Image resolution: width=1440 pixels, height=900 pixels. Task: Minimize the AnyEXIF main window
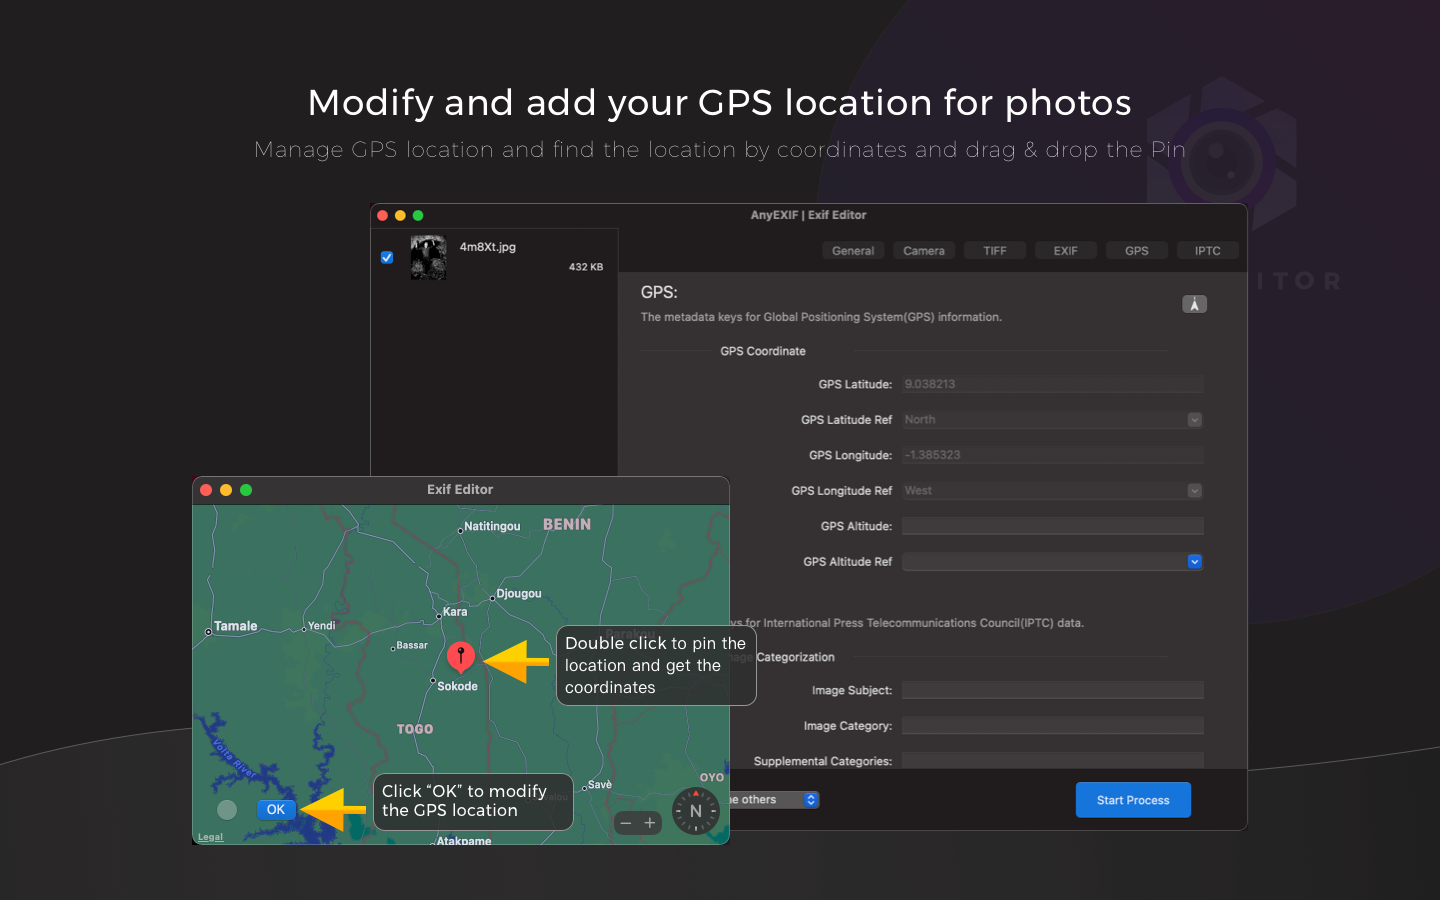click(x=400, y=215)
